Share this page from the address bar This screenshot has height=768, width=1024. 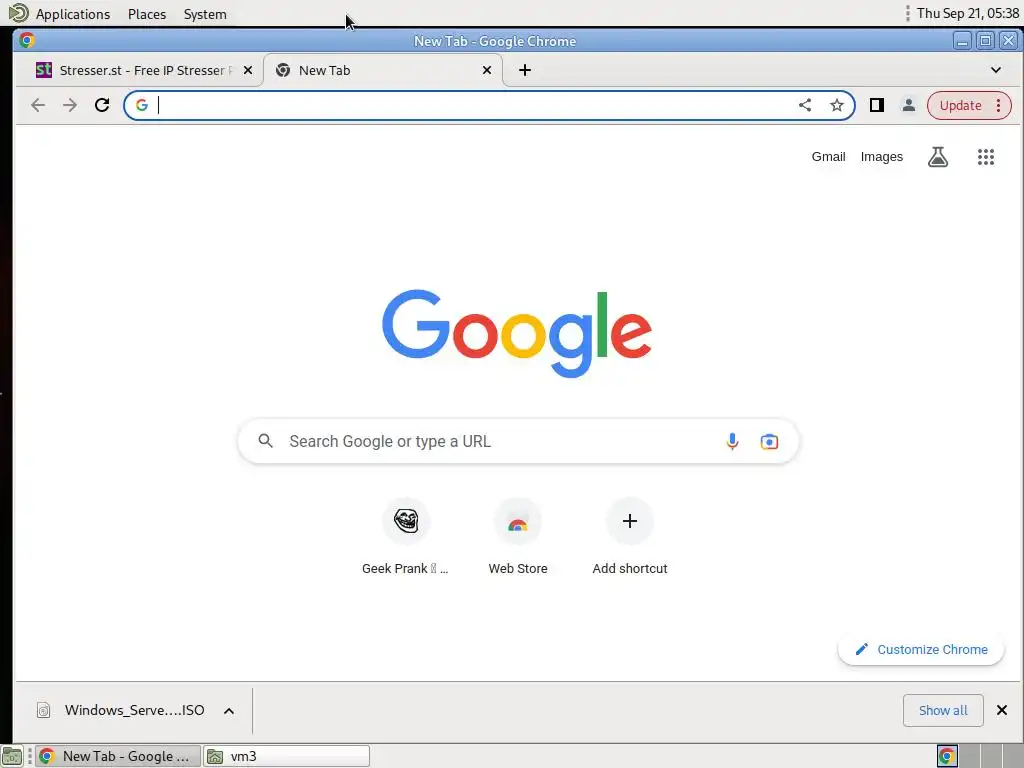tap(805, 105)
